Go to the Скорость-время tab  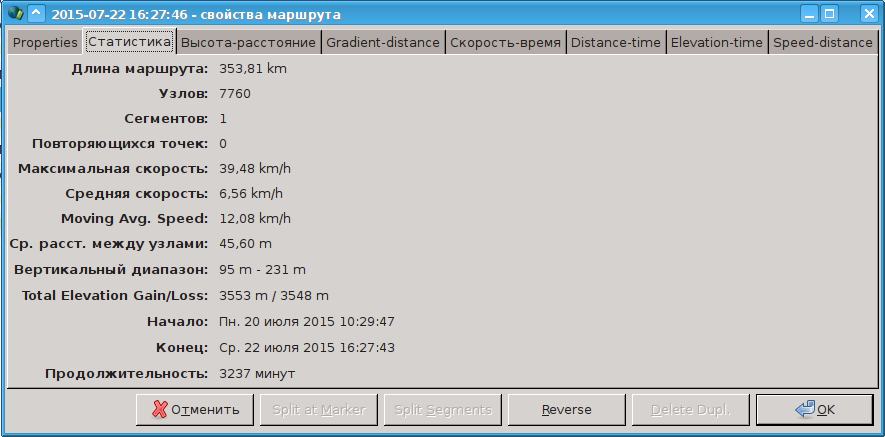click(x=505, y=42)
